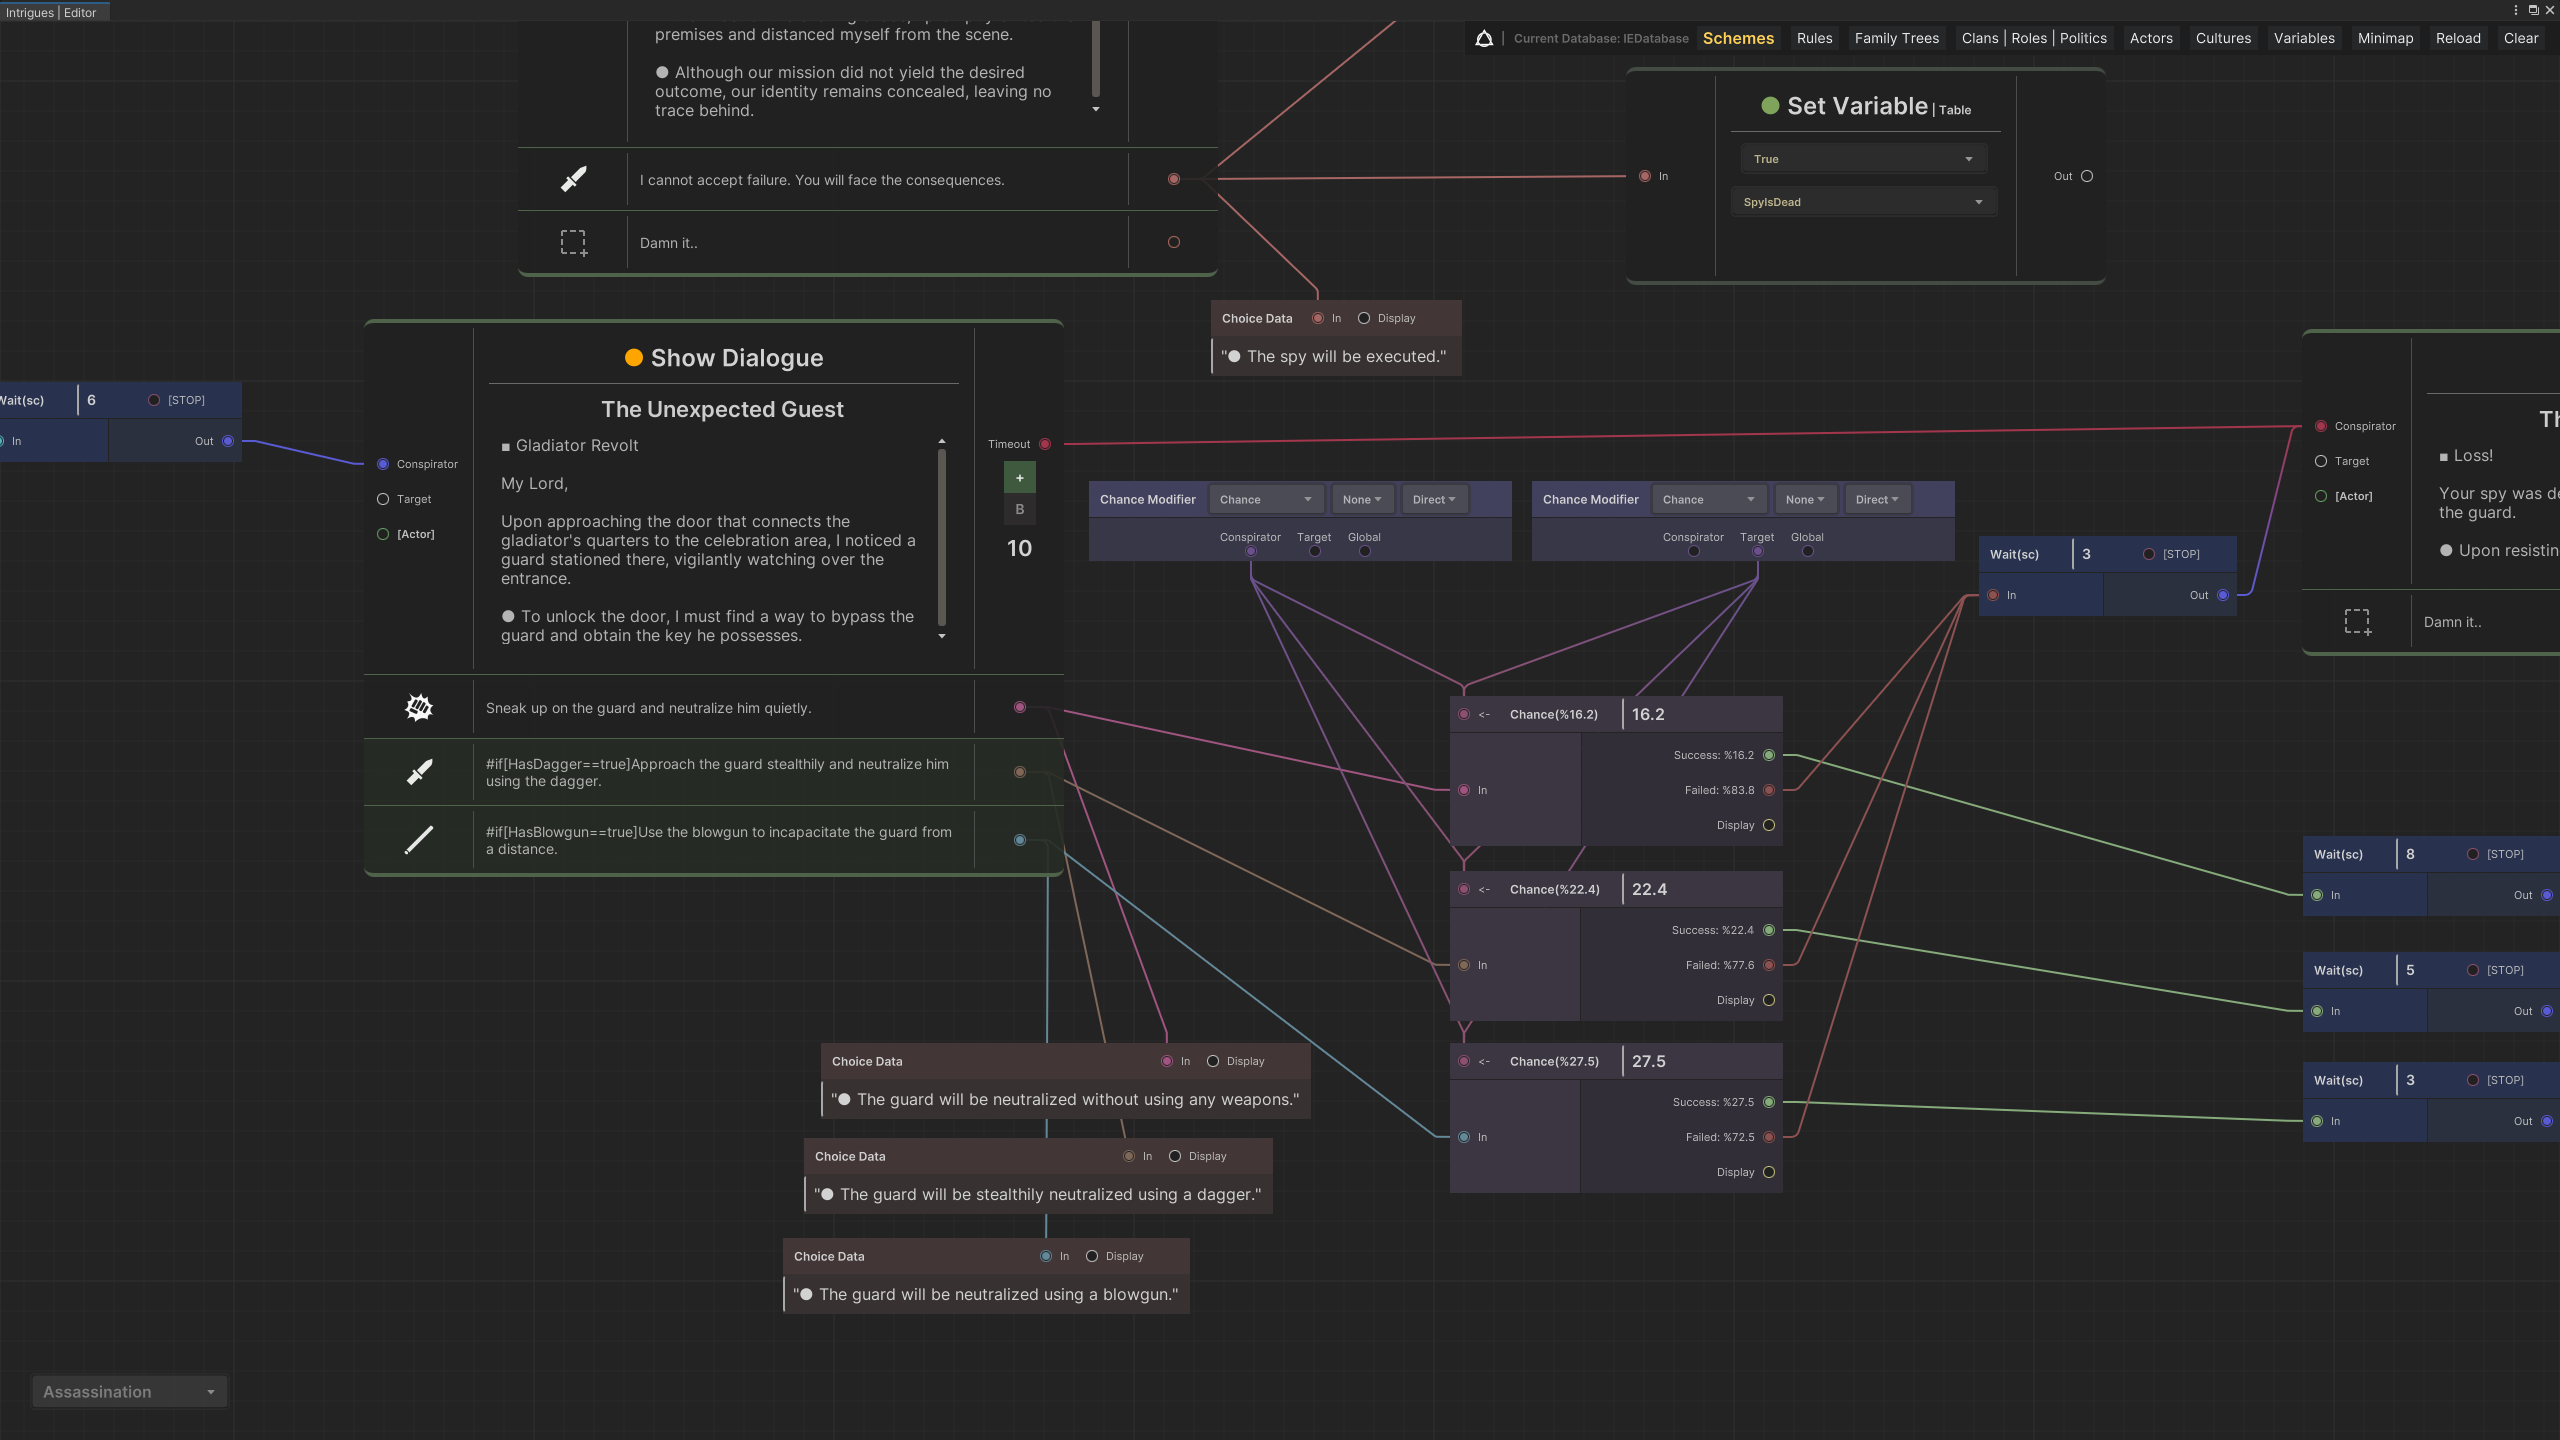Viewport: 2560px width, 1440px height.
Task: Click the green plus button under Timeout
Action: pos(1019,478)
